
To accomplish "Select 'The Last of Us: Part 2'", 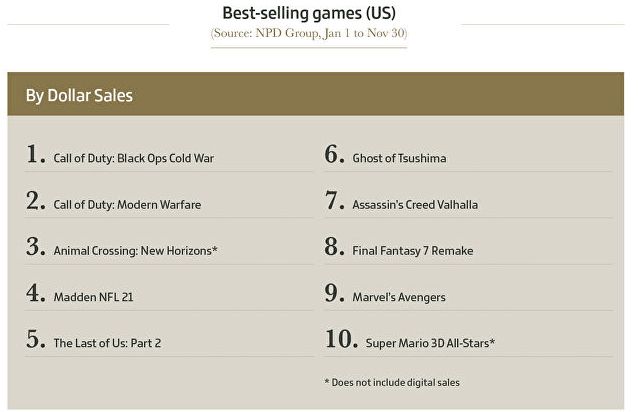I will pos(107,343).
